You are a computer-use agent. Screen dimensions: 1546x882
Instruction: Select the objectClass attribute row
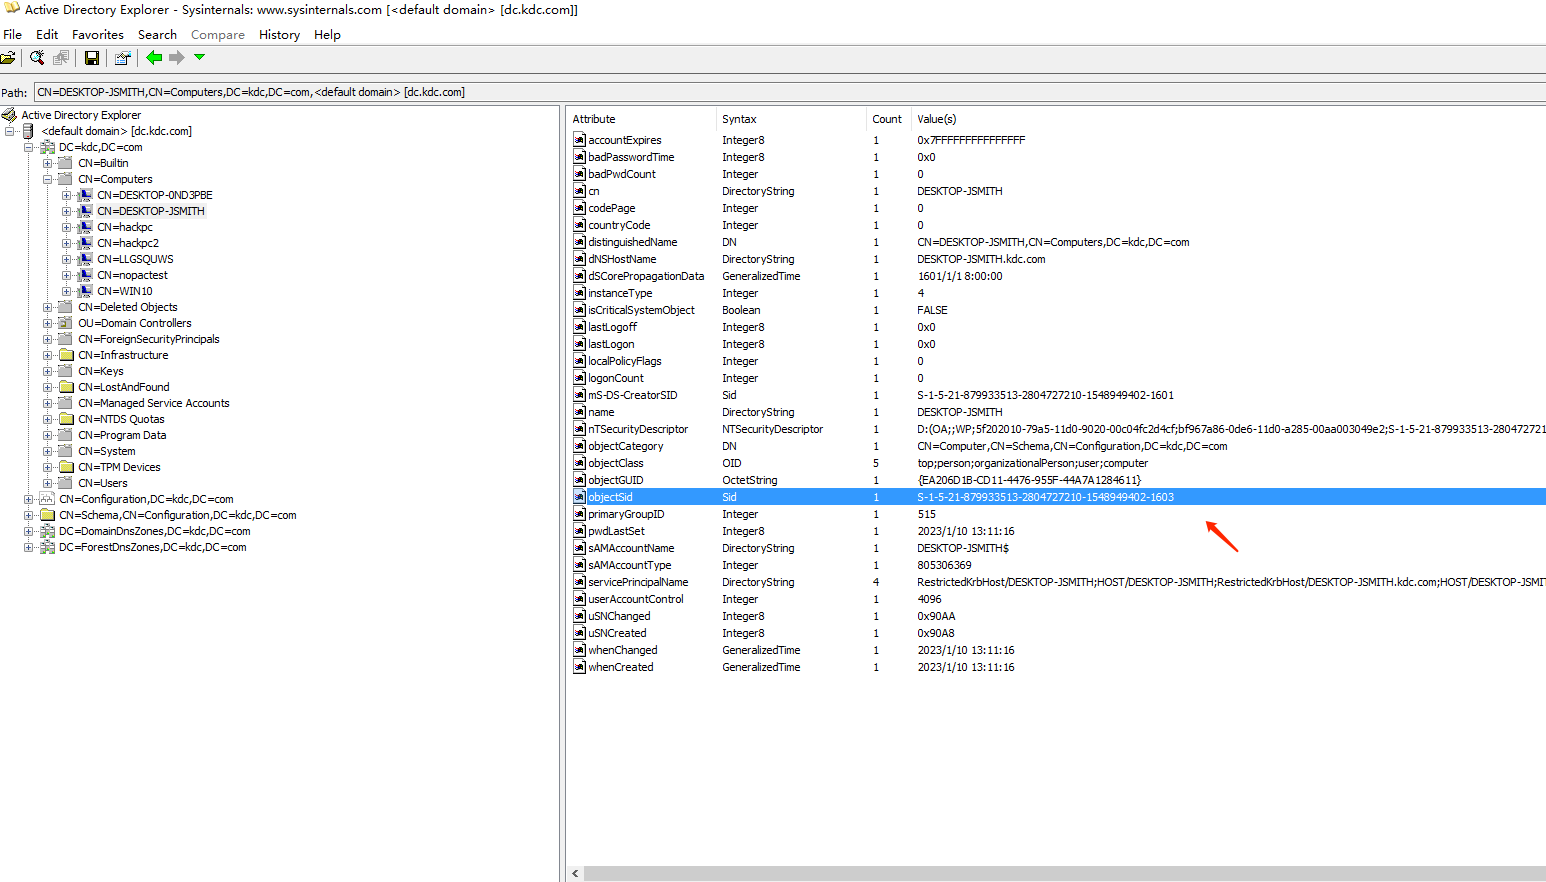(x=1056, y=463)
